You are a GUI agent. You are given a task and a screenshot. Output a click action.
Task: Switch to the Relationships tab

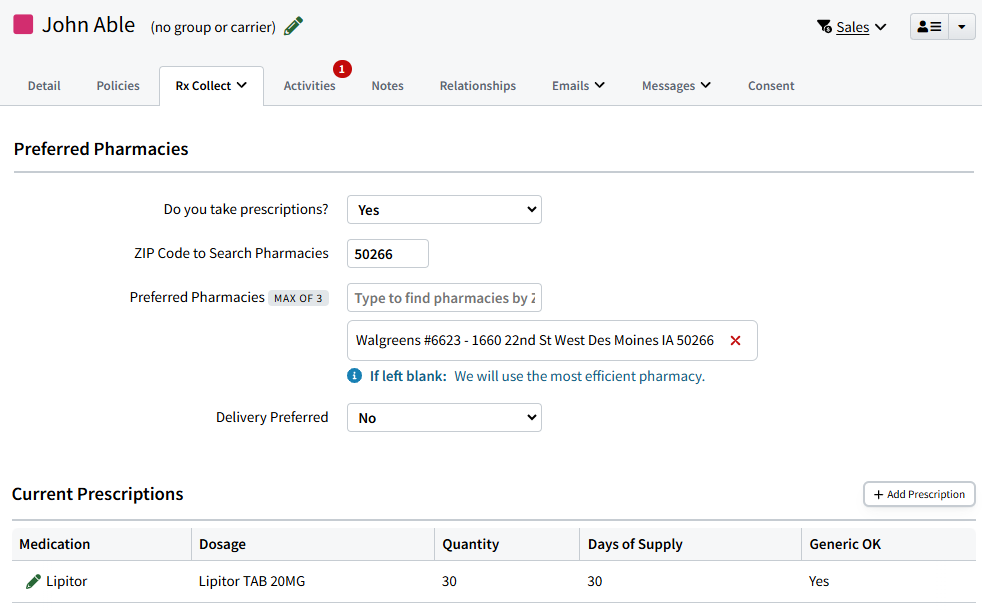477,85
